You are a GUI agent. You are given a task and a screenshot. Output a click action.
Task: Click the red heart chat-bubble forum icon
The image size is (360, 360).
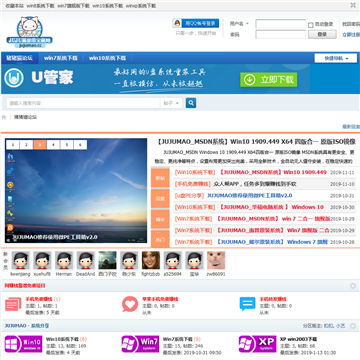click(x=130, y=304)
